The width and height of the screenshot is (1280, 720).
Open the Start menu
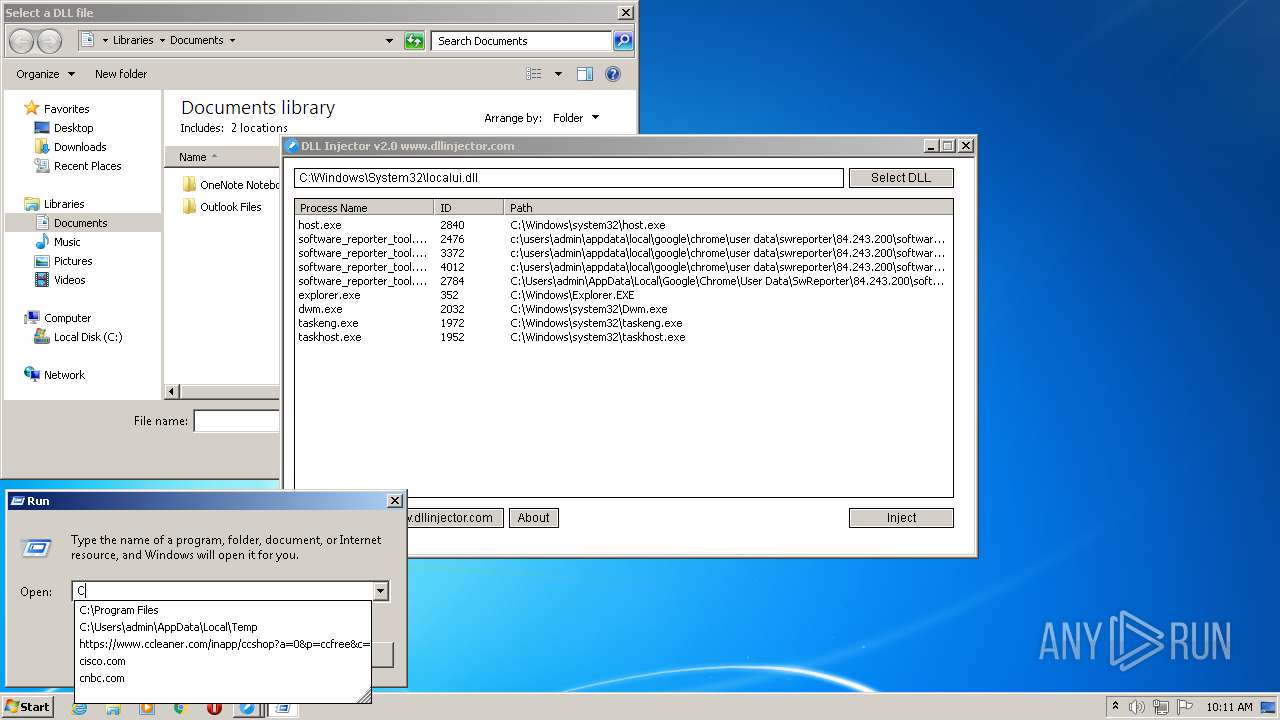[27, 707]
